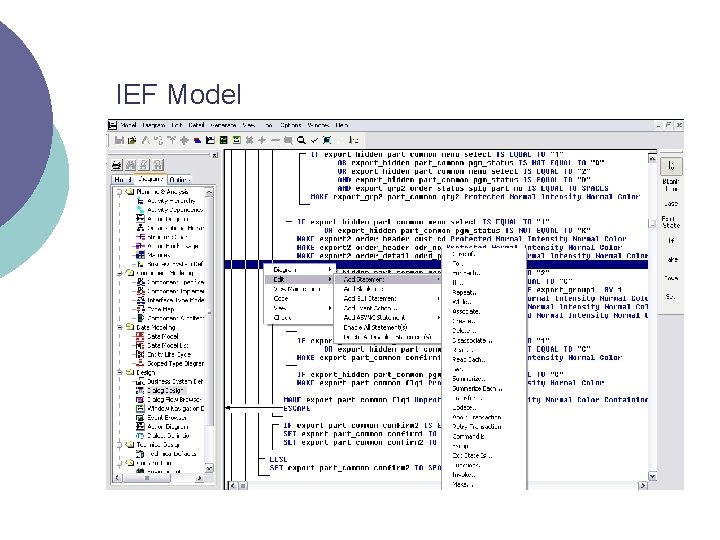
Task: Click the pointer tool in right palette
Action: pos(671,166)
